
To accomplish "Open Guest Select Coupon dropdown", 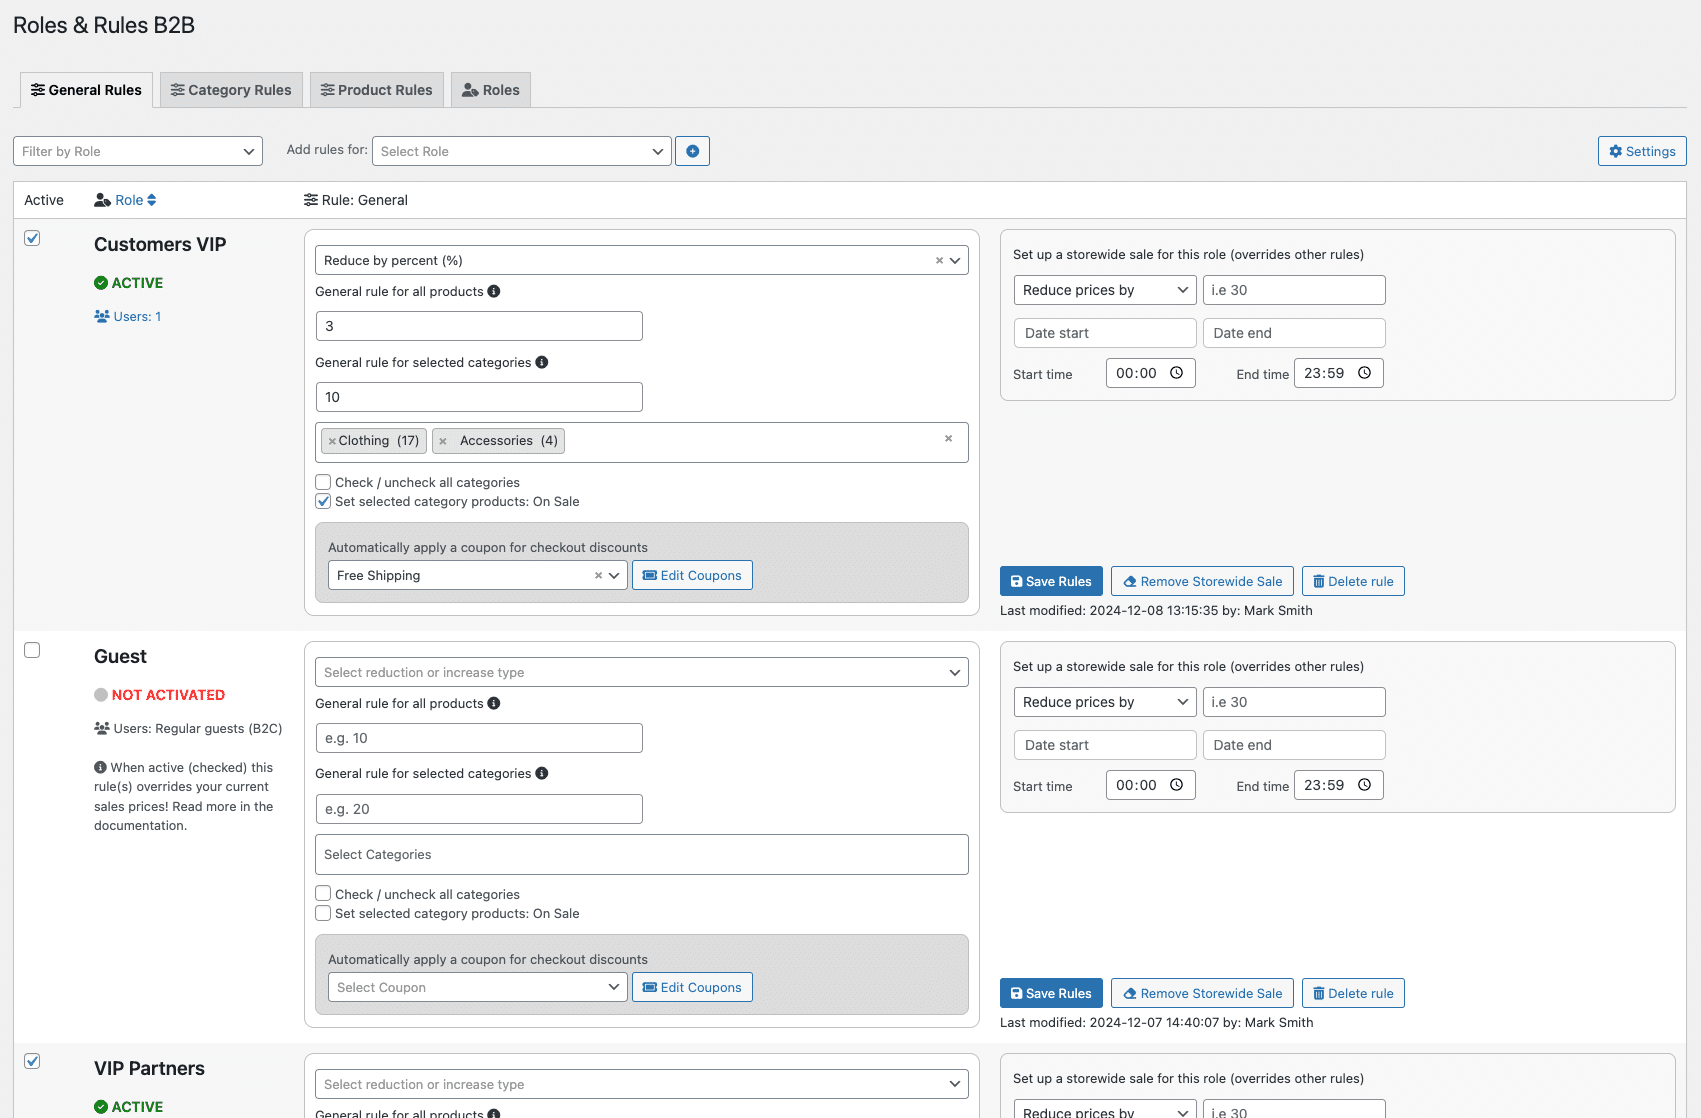I will pos(478,987).
